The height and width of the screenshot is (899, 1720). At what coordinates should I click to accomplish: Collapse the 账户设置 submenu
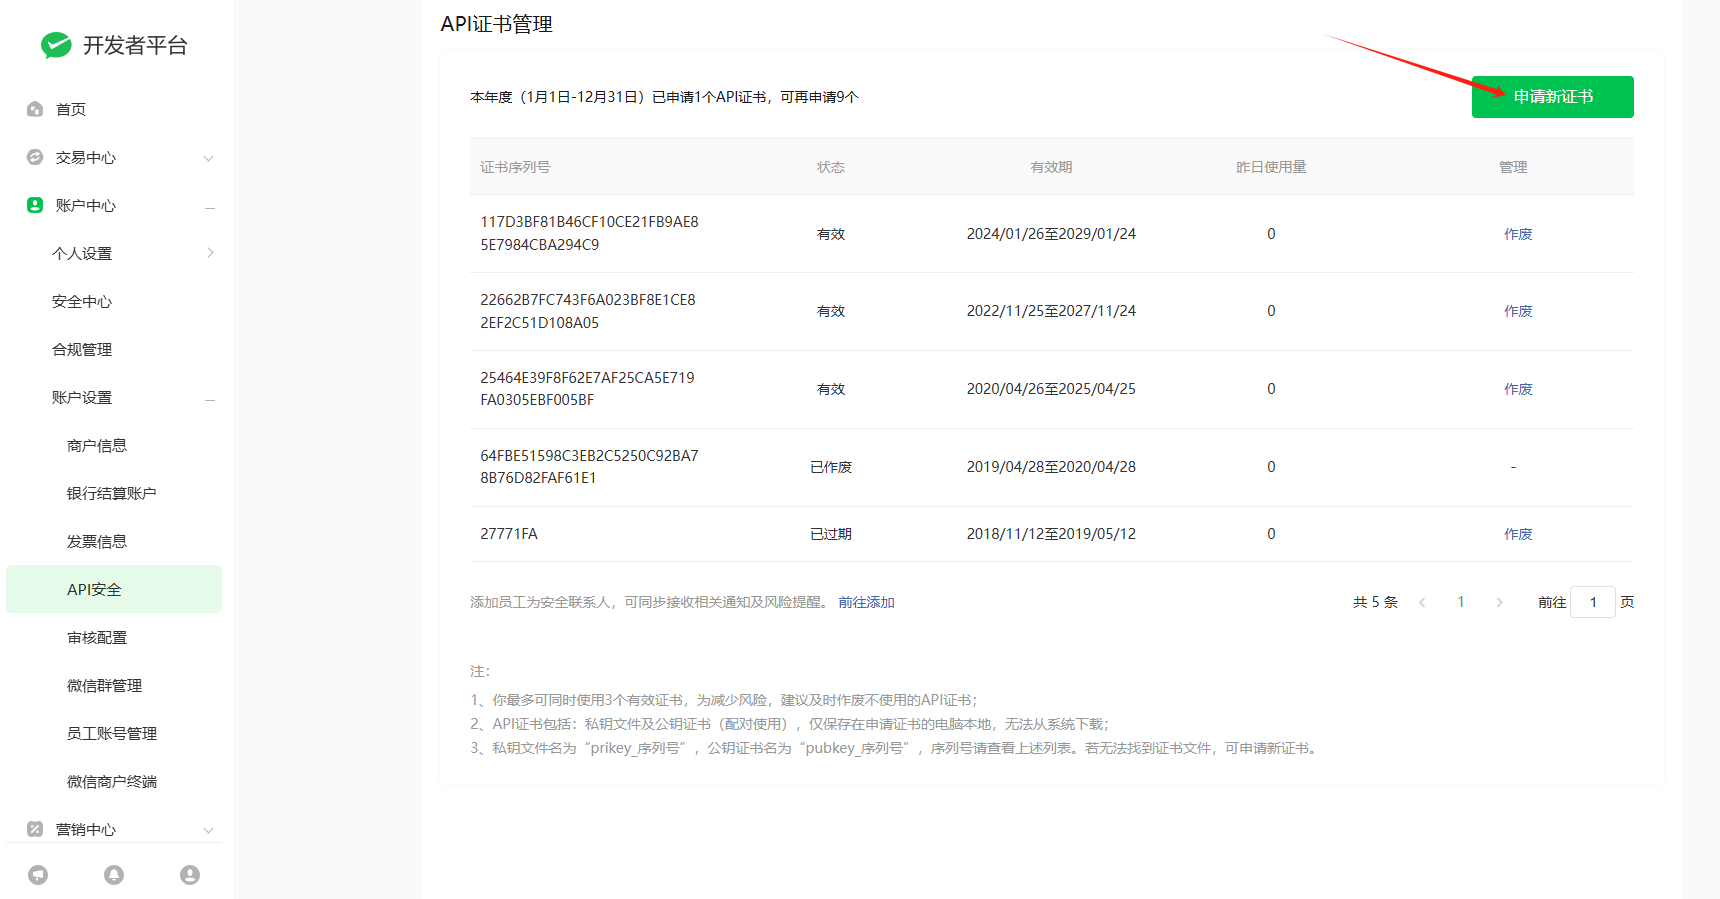210,399
